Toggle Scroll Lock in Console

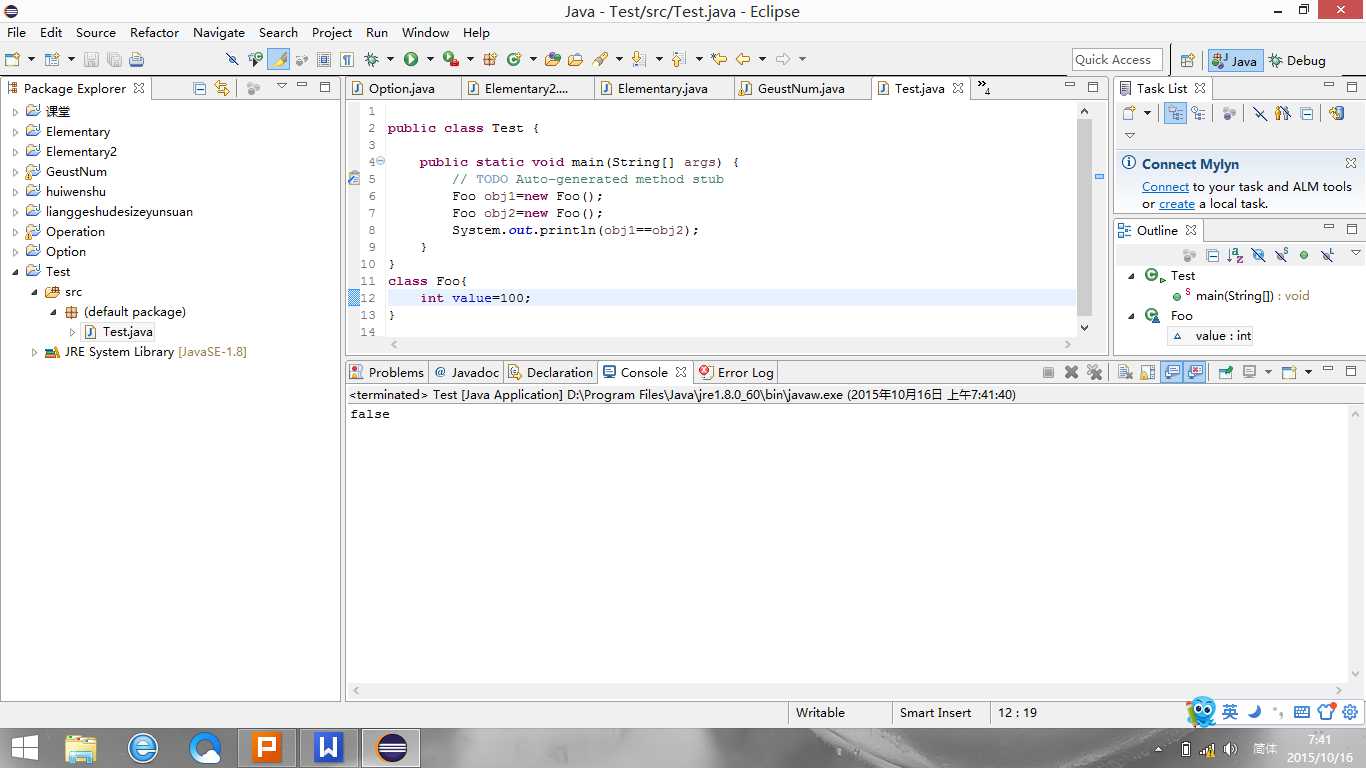1147,372
